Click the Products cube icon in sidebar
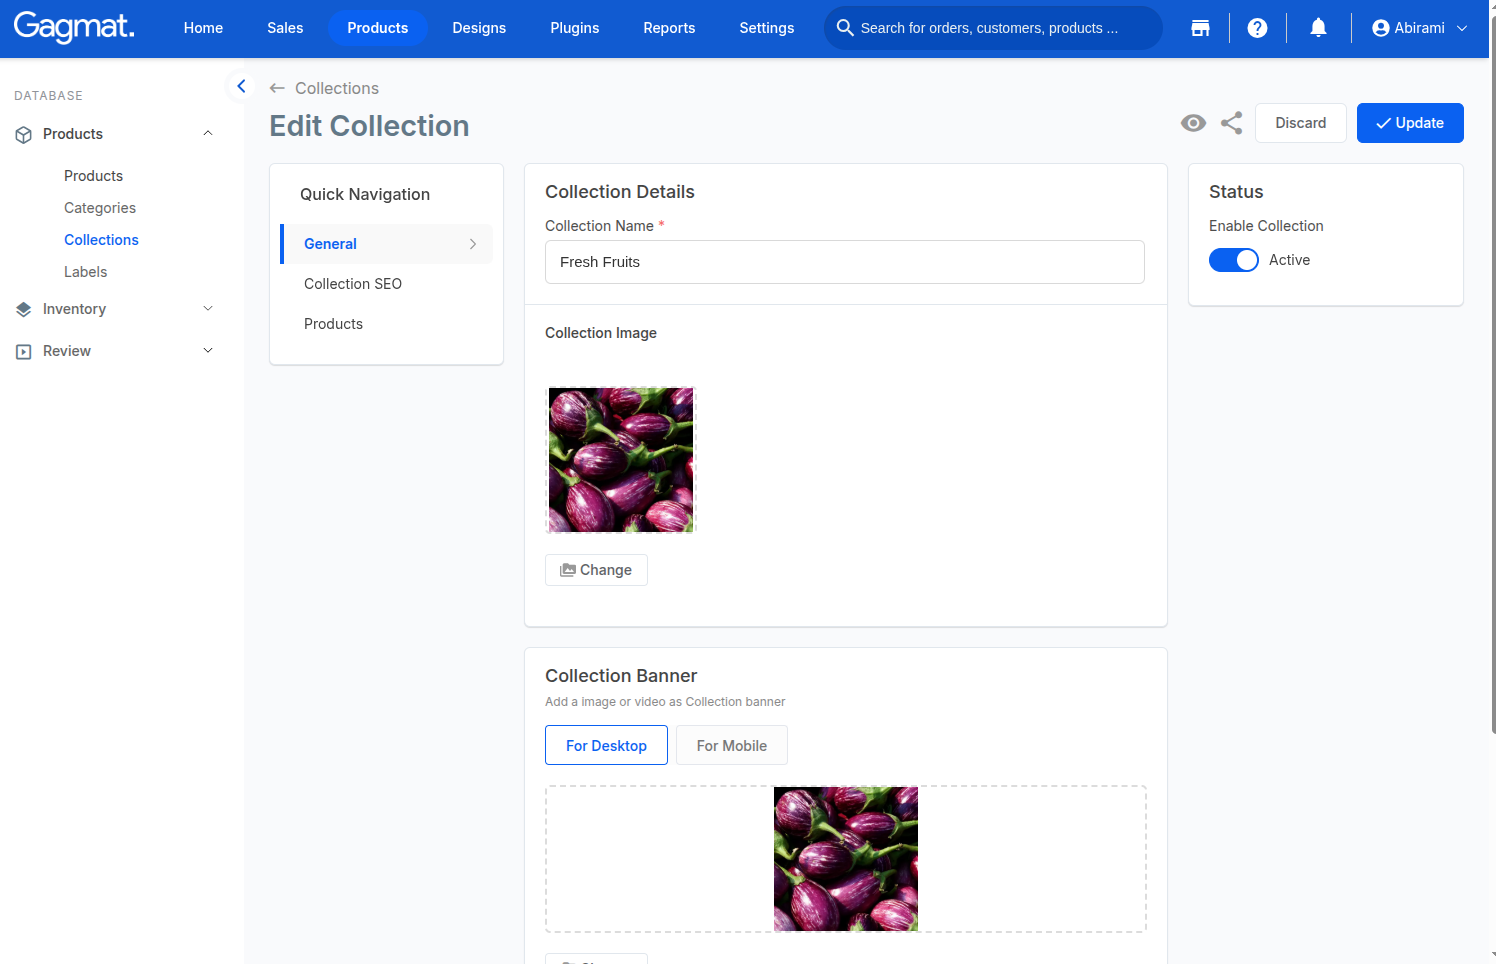This screenshot has height=964, width=1496. [24, 134]
